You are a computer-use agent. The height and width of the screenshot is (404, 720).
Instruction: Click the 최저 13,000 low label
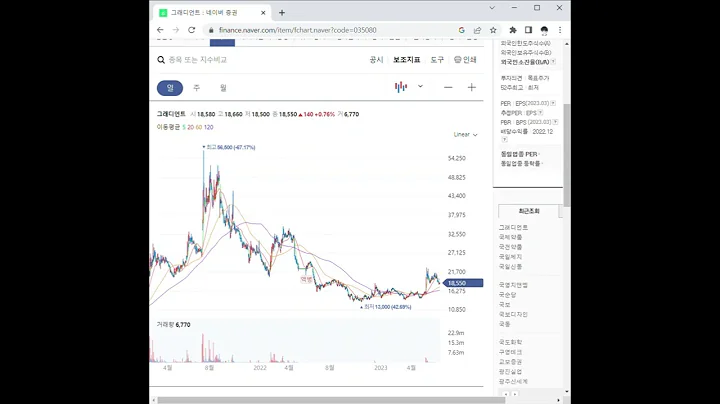point(388,307)
